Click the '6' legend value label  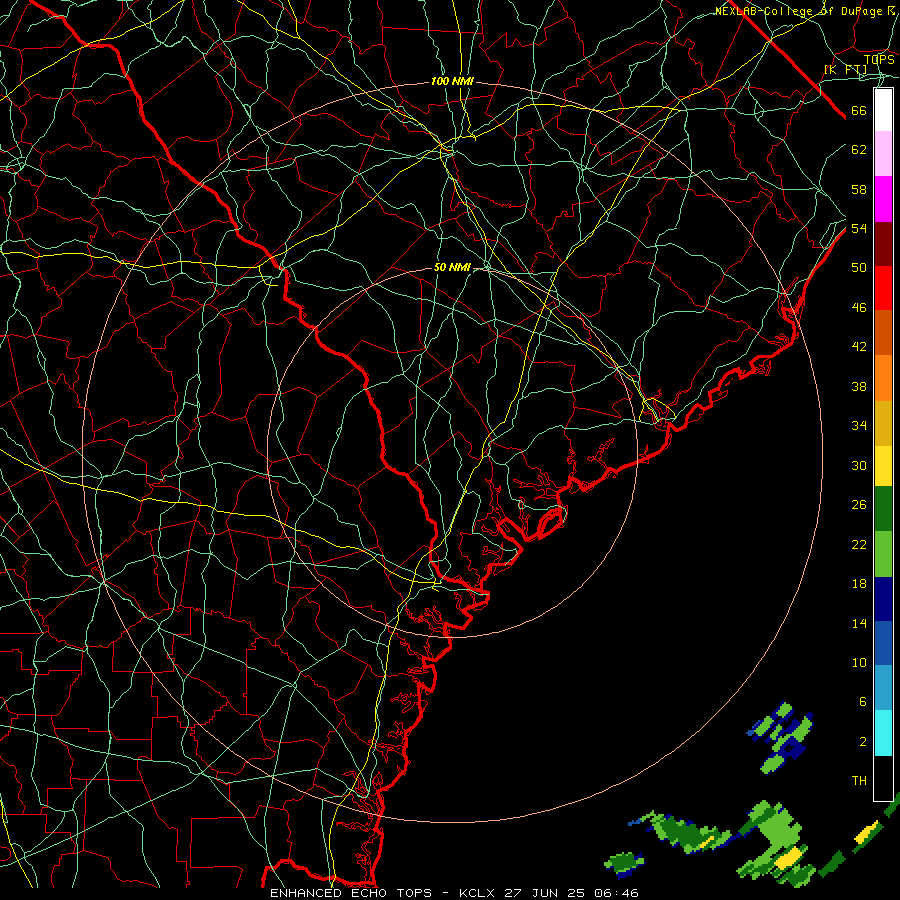pos(863,702)
